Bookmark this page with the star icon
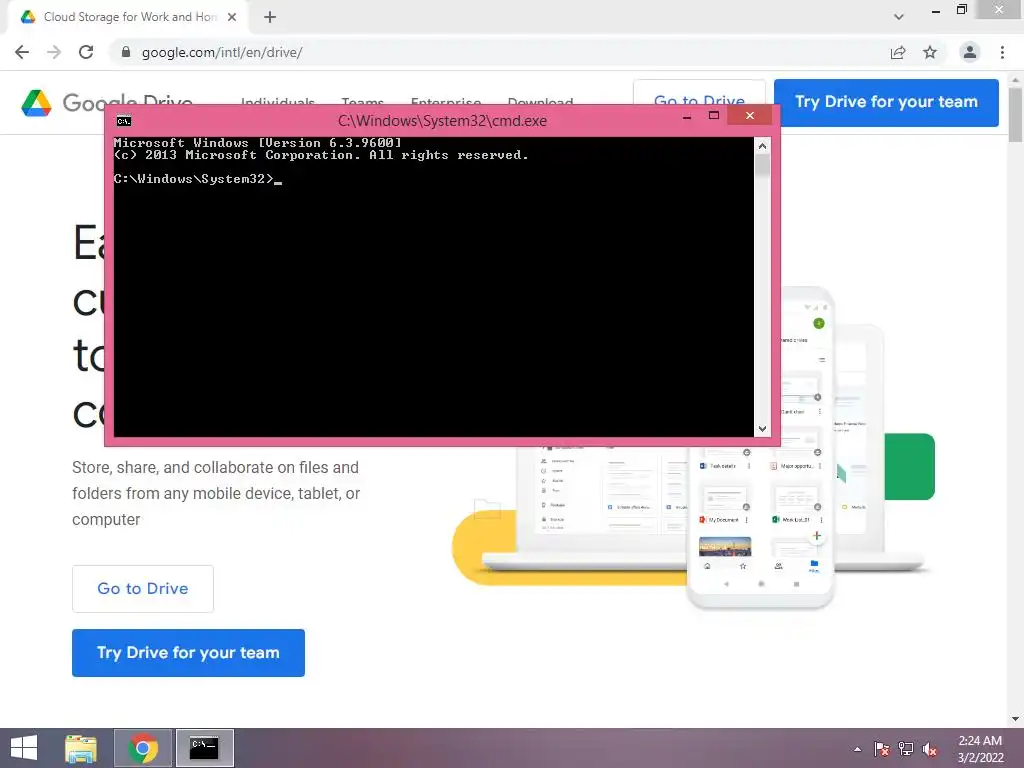 tap(930, 52)
